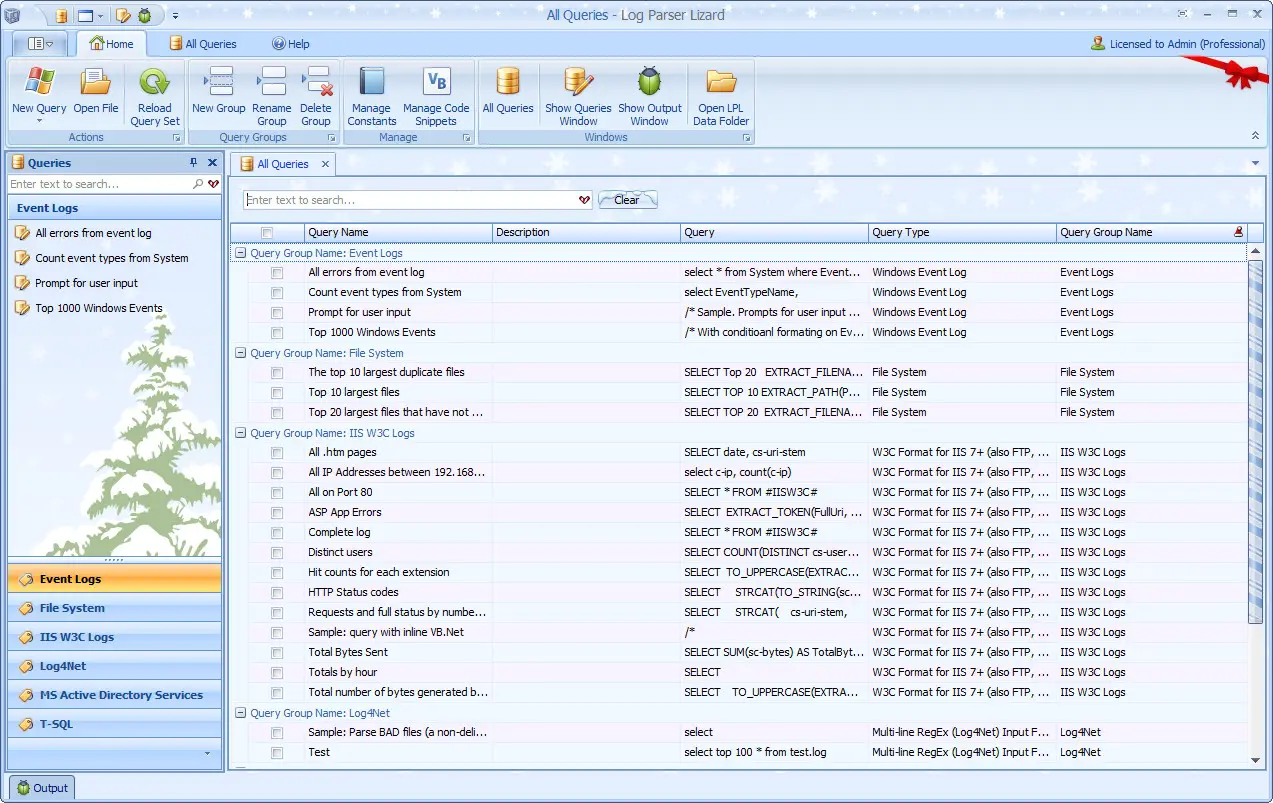
Task: Pin the Queries side panel
Action: (194, 162)
